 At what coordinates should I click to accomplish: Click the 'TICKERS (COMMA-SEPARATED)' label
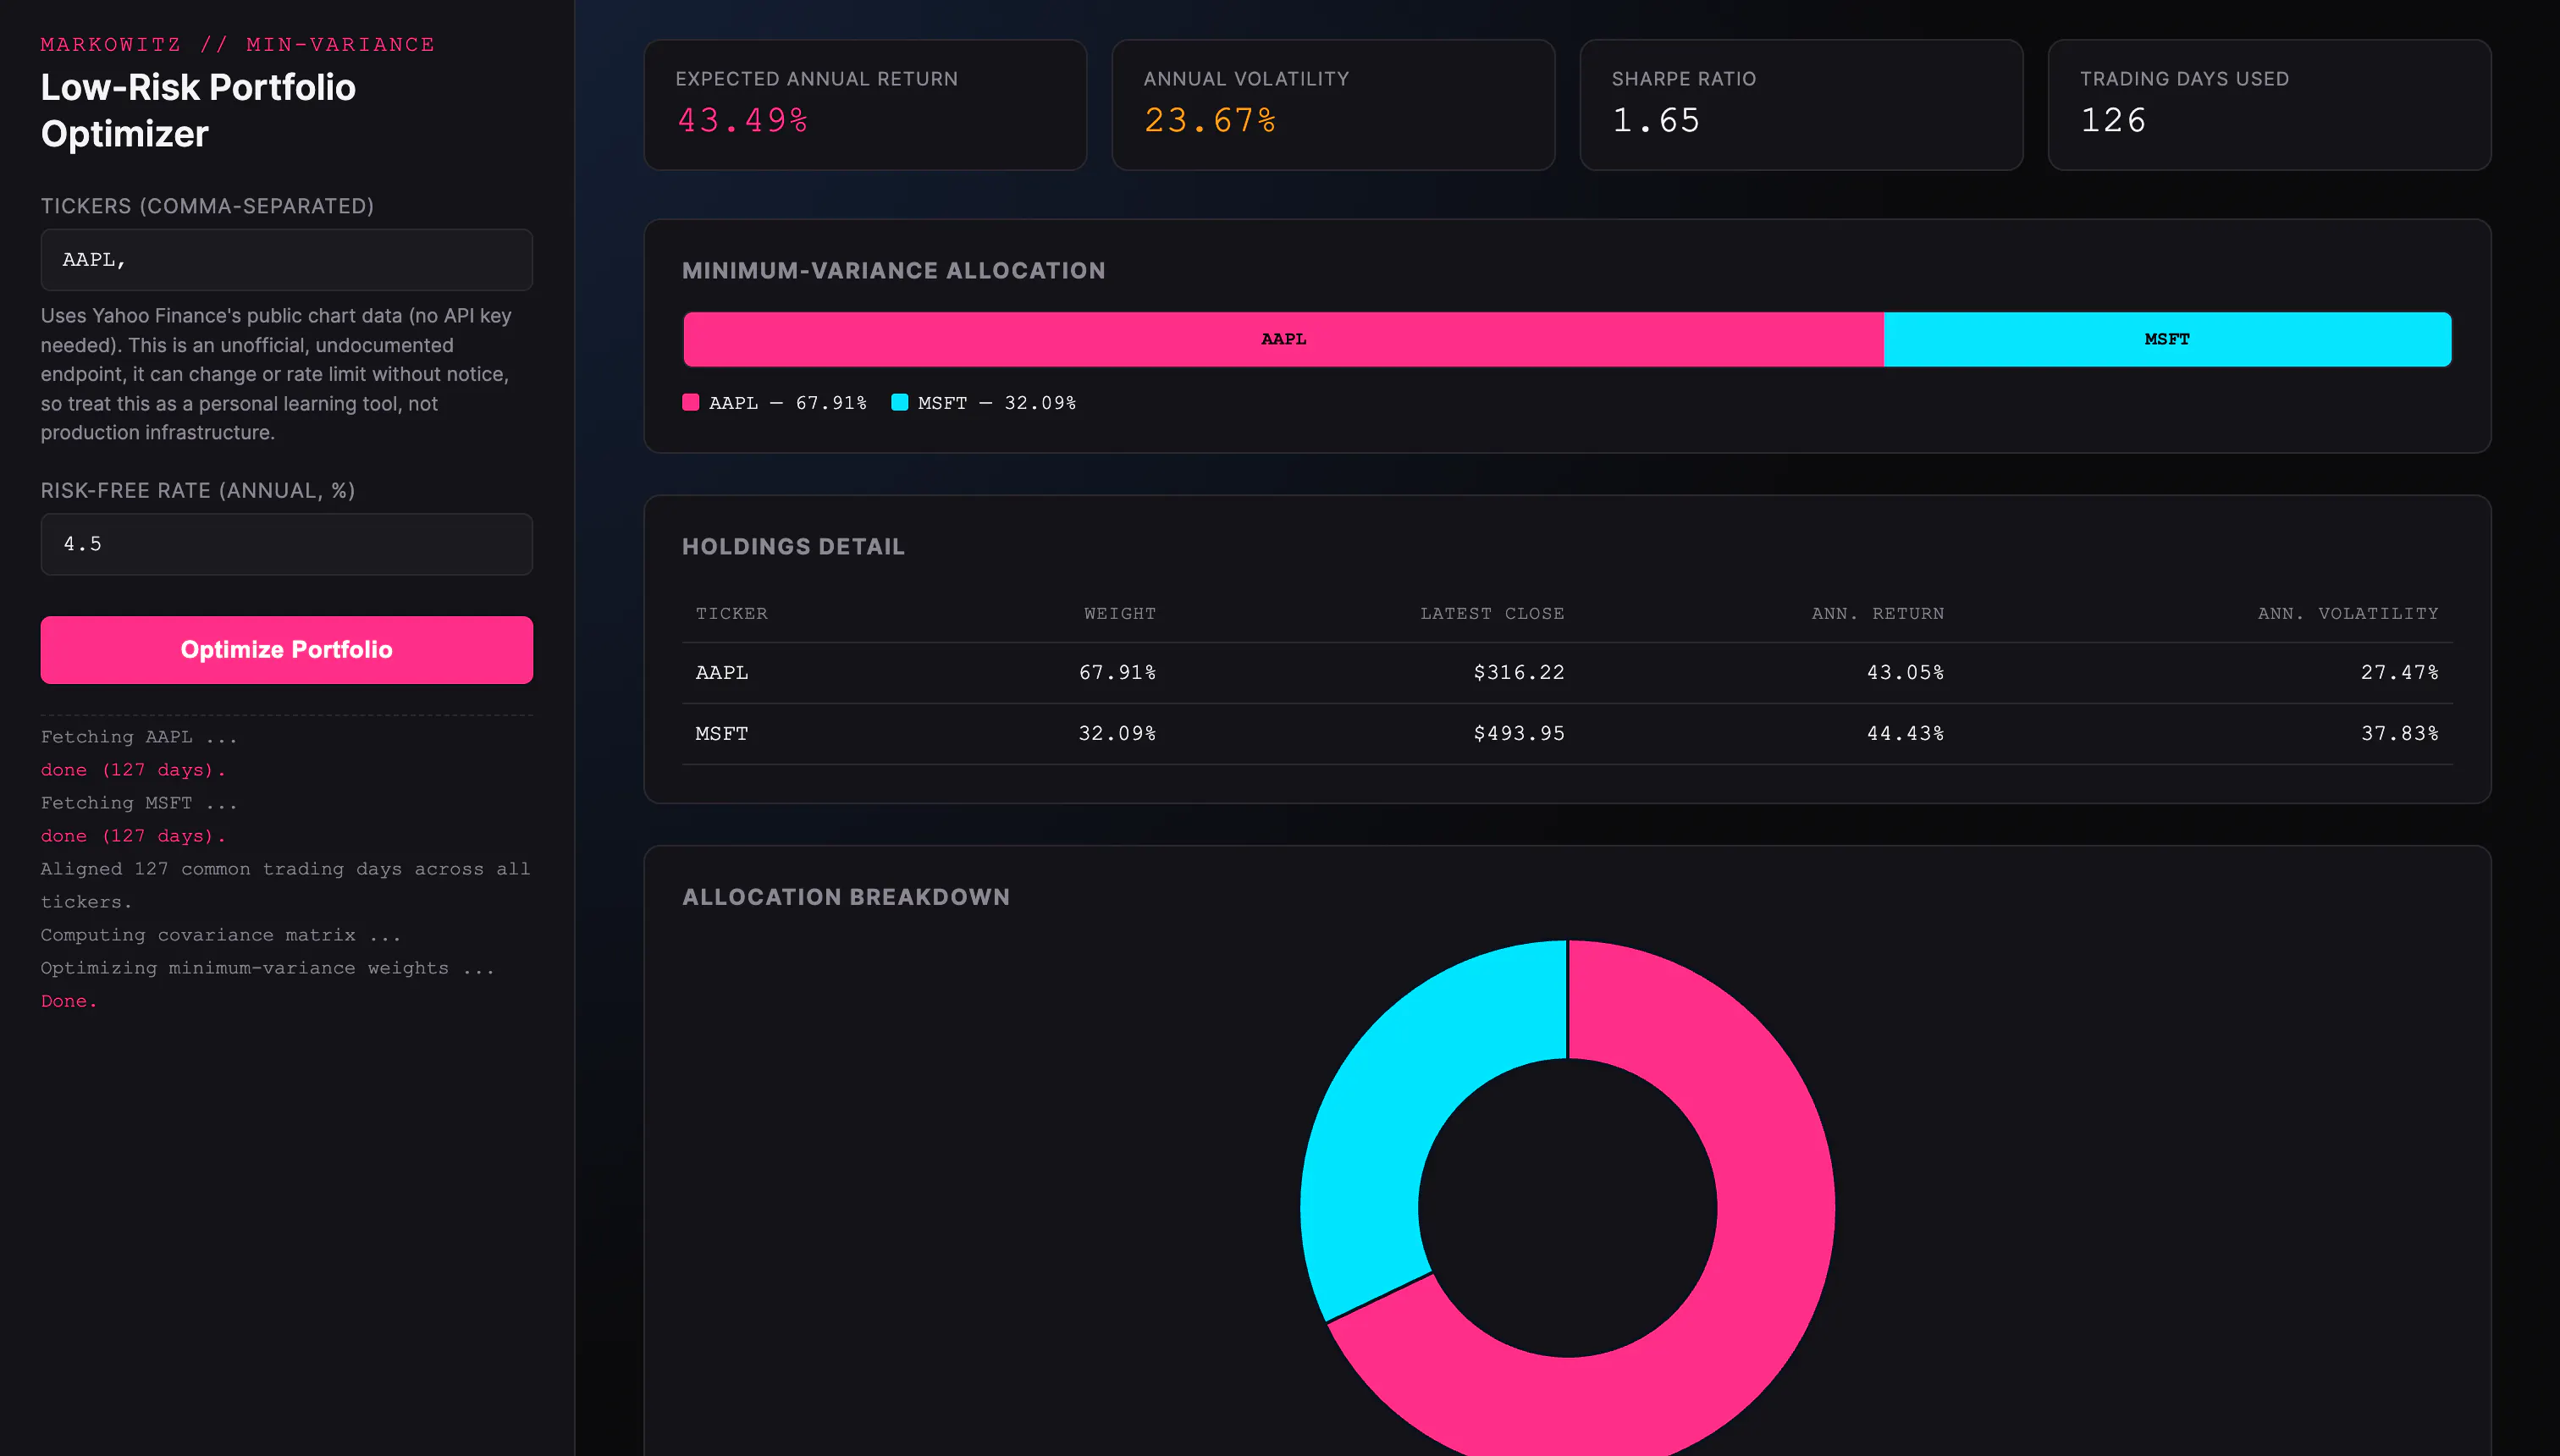tap(207, 206)
